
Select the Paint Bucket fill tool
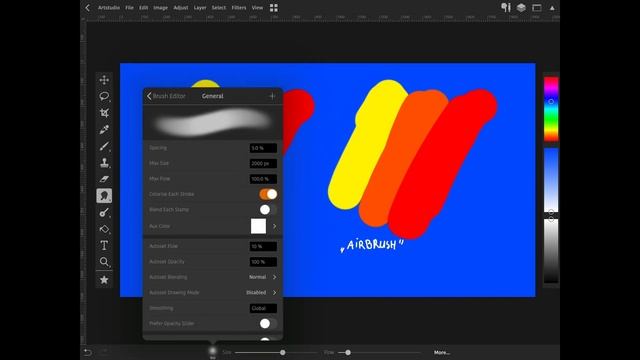point(104,229)
